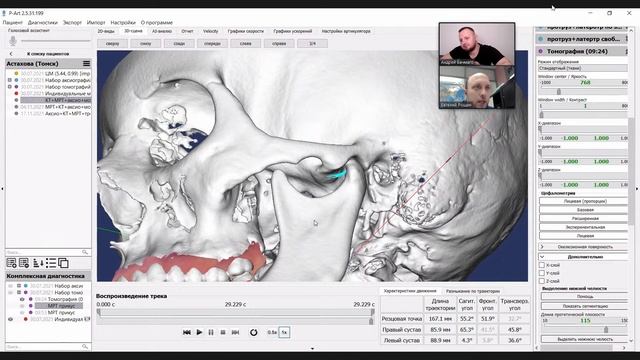The height and width of the screenshot is (360, 640).
Task: Enable the Y-слой checkbox
Action: click(x=542, y=273)
